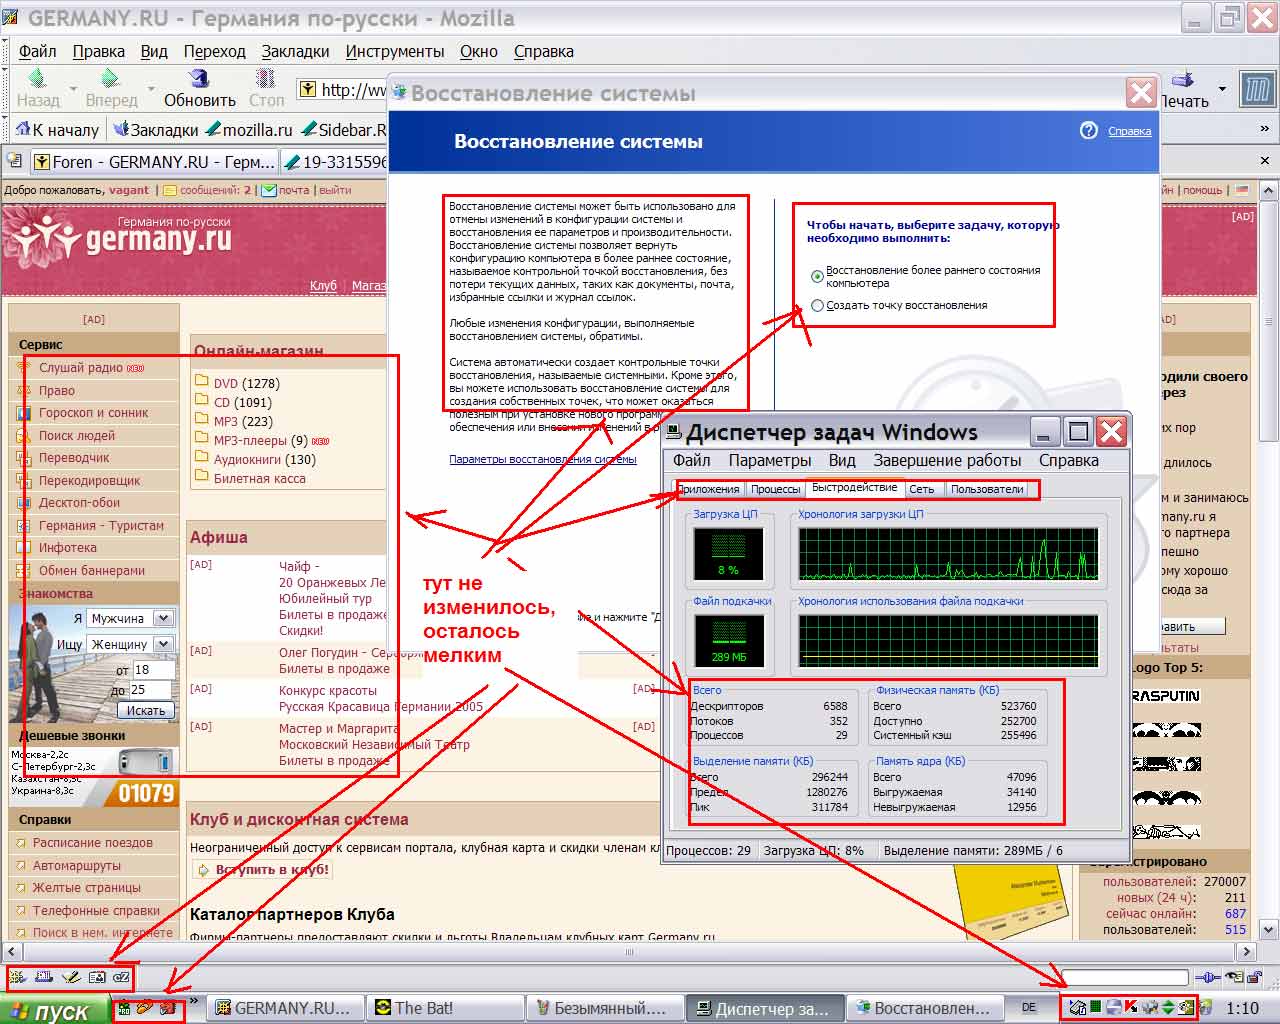This screenshot has height=1024, width=1280.
Task: Open the Вперед history dropdown arrow
Action: coord(151,88)
